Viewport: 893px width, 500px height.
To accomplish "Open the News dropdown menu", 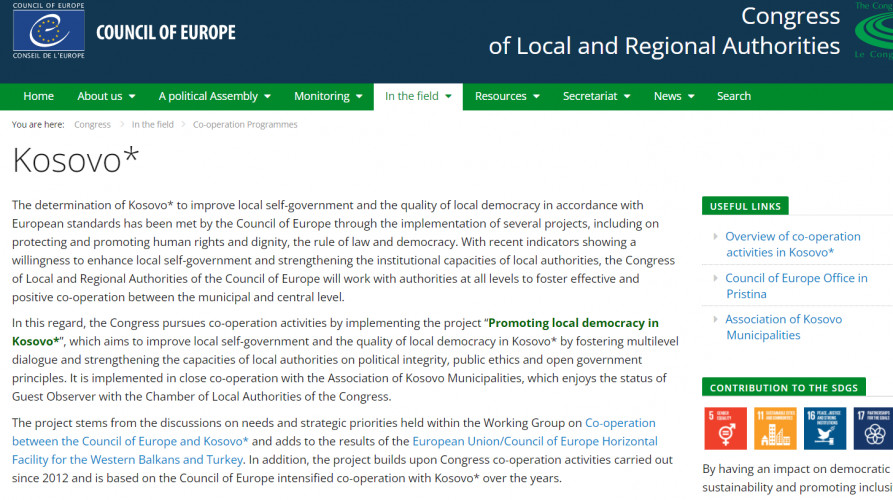I will (674, 96).
